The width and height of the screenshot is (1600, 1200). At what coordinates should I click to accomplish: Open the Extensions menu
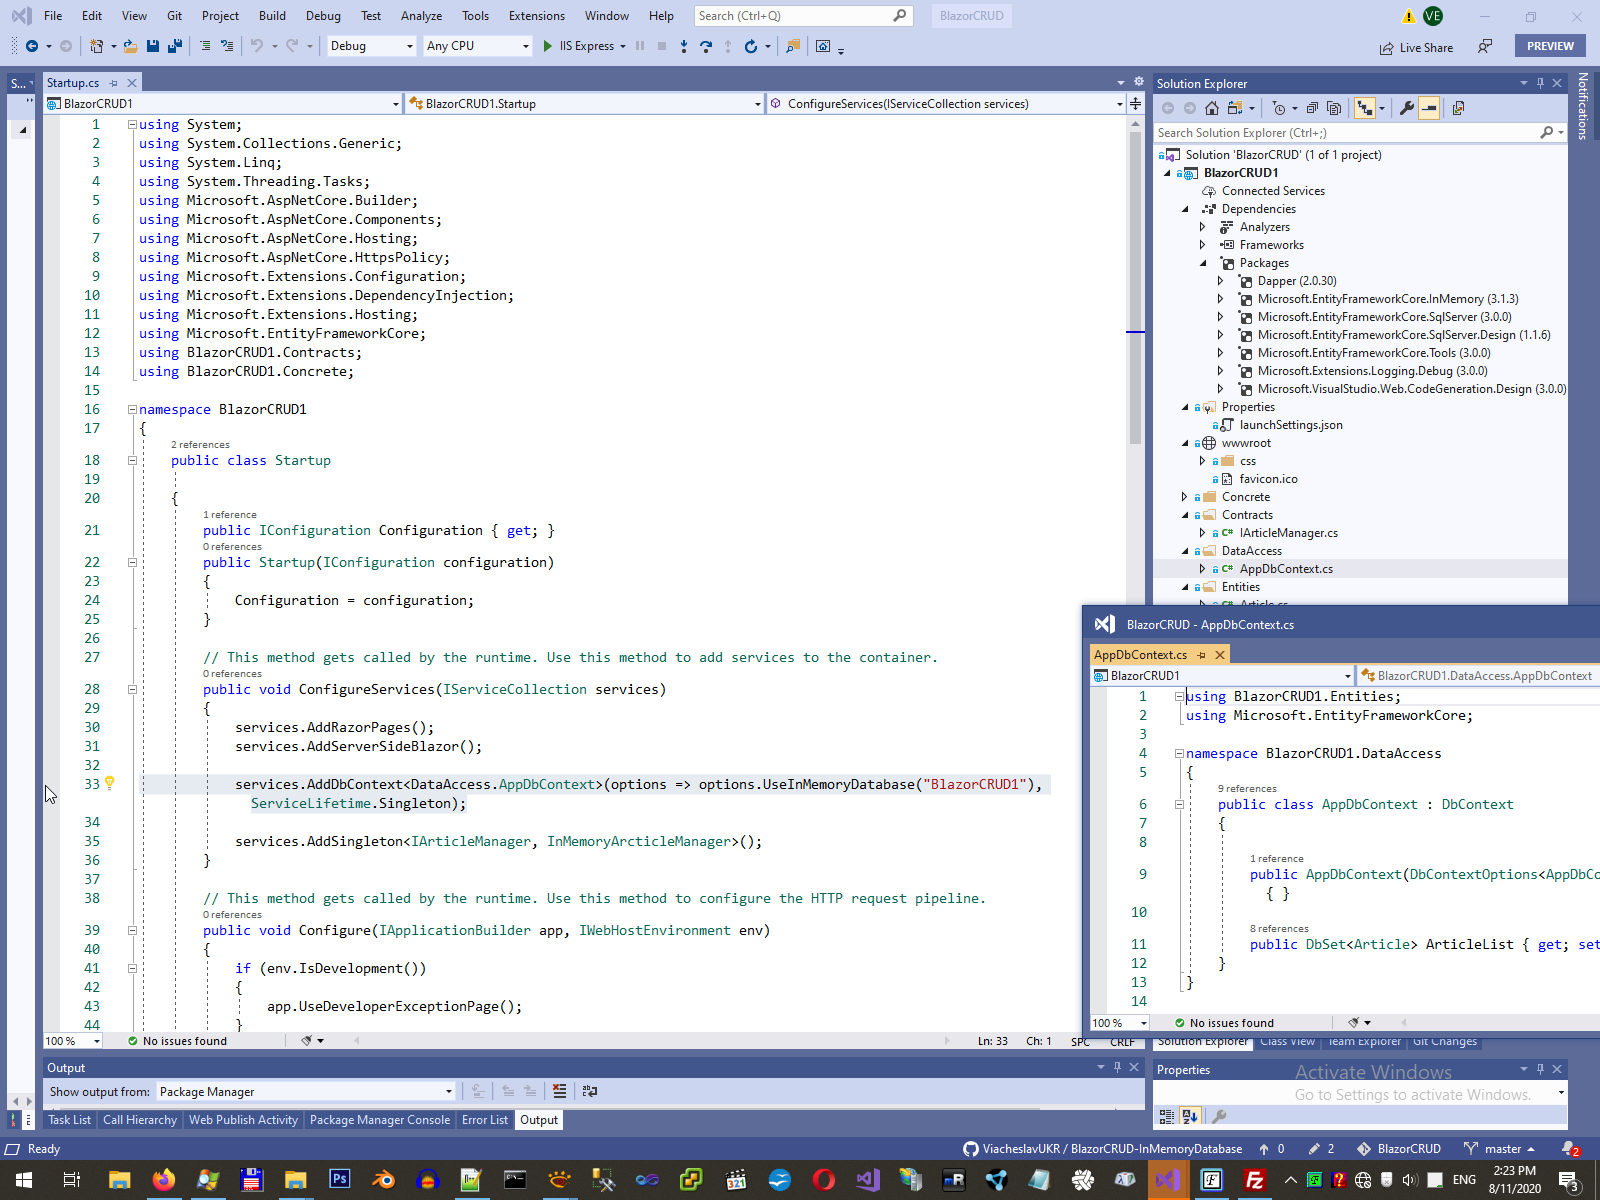point(536,16)
